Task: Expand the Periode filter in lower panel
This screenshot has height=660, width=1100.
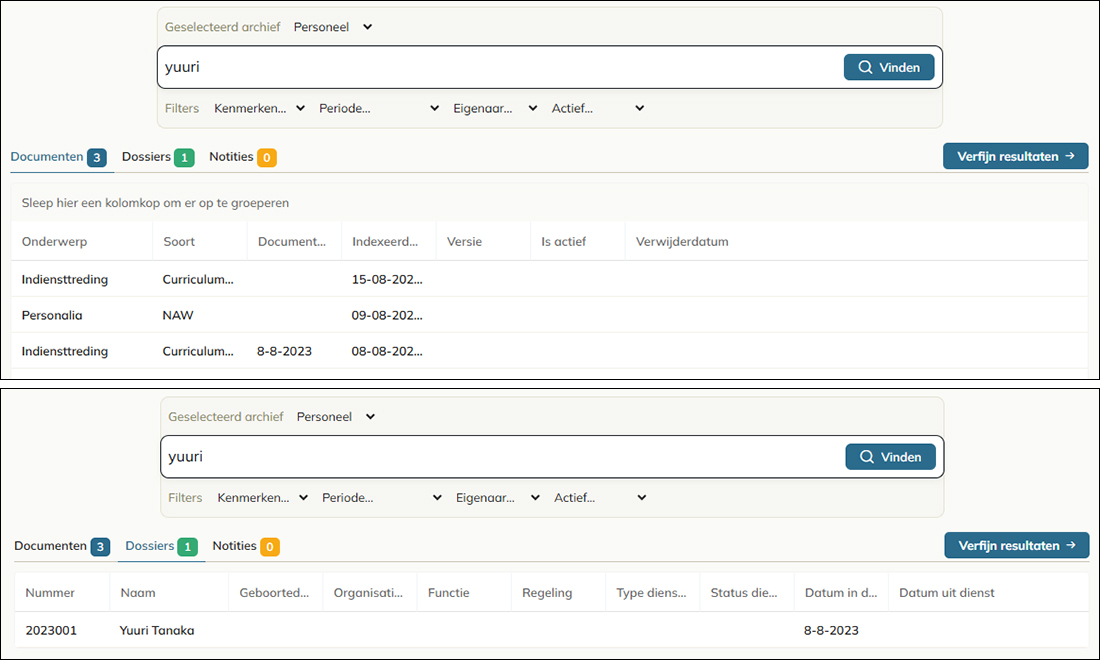Action: click(x=382, y=497)
